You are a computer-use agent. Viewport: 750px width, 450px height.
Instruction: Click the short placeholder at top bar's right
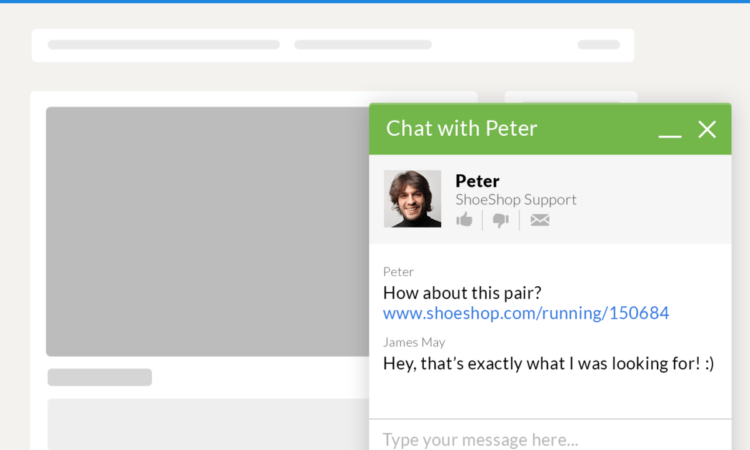pyautogui.click(x=599, y=45)
